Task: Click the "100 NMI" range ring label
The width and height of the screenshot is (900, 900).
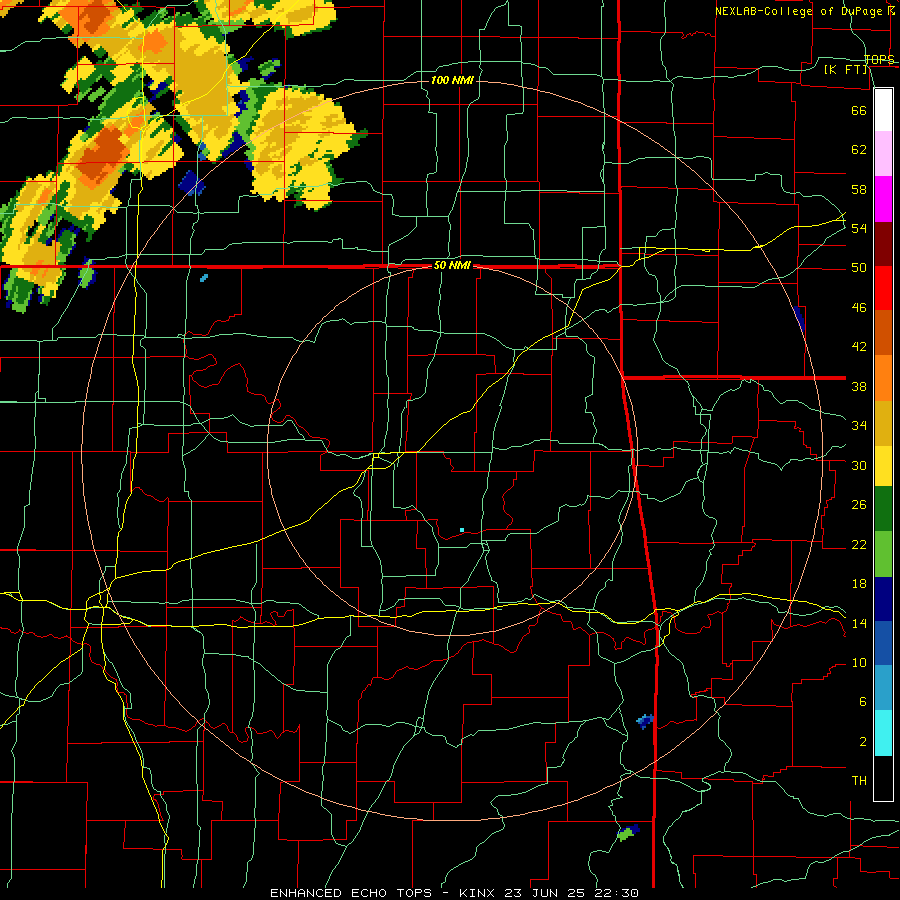Action: point(452,80)
